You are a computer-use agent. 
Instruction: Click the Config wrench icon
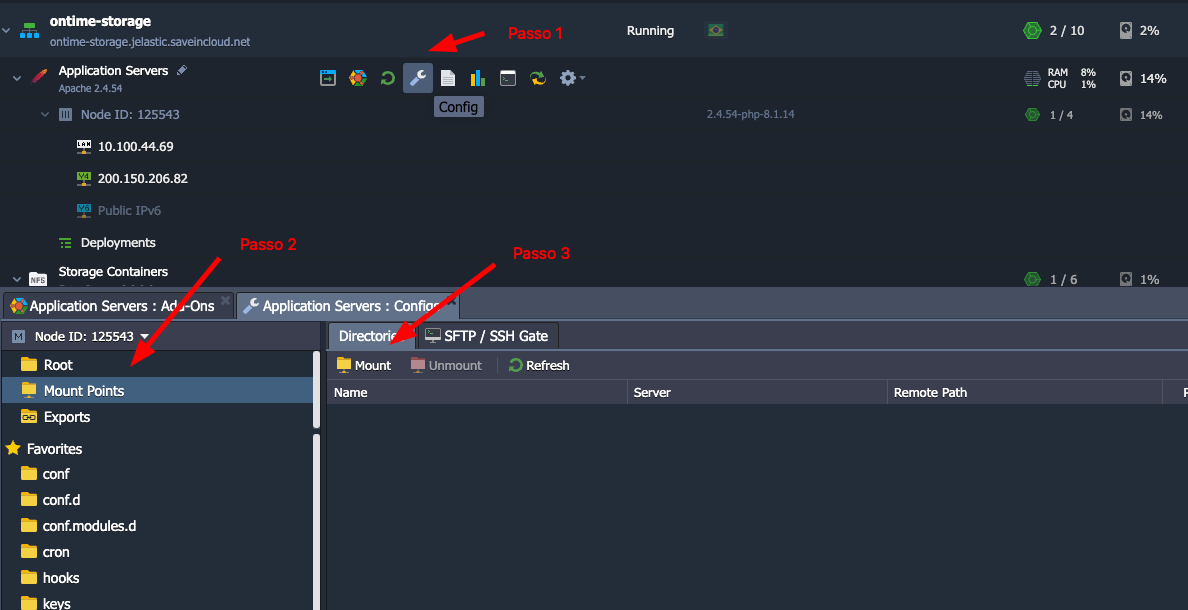coord(418,78)
